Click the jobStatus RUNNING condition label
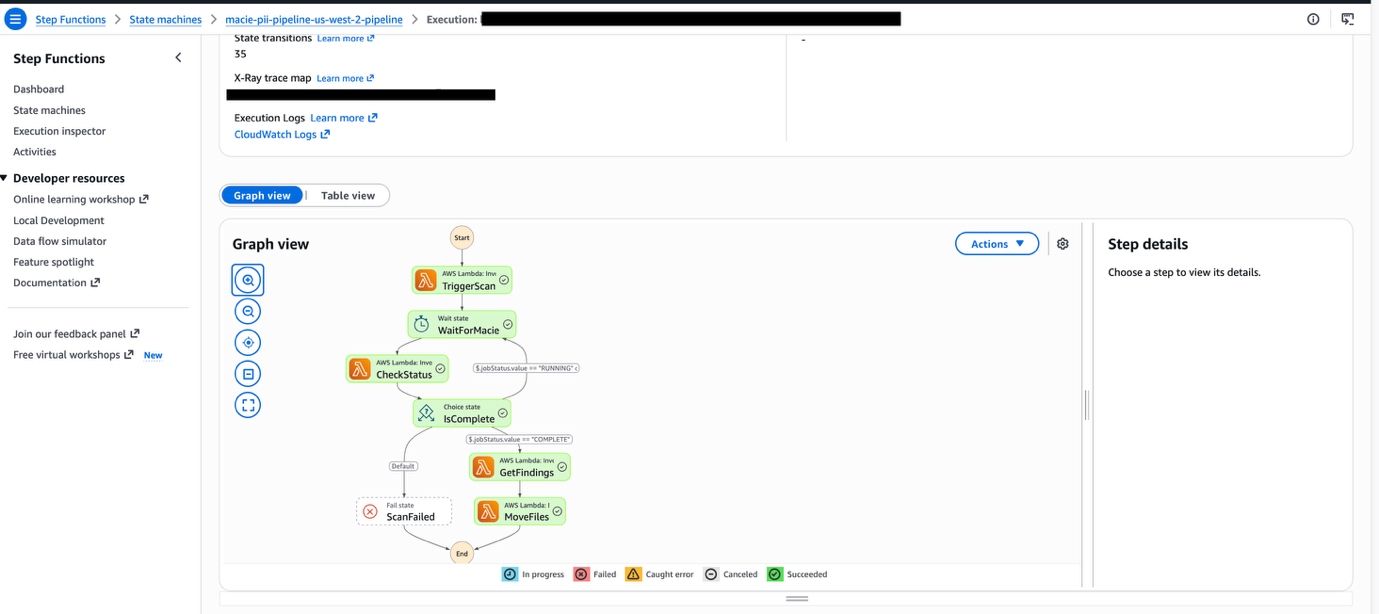This screenshot has width=1379, height=614. (526, 368)
